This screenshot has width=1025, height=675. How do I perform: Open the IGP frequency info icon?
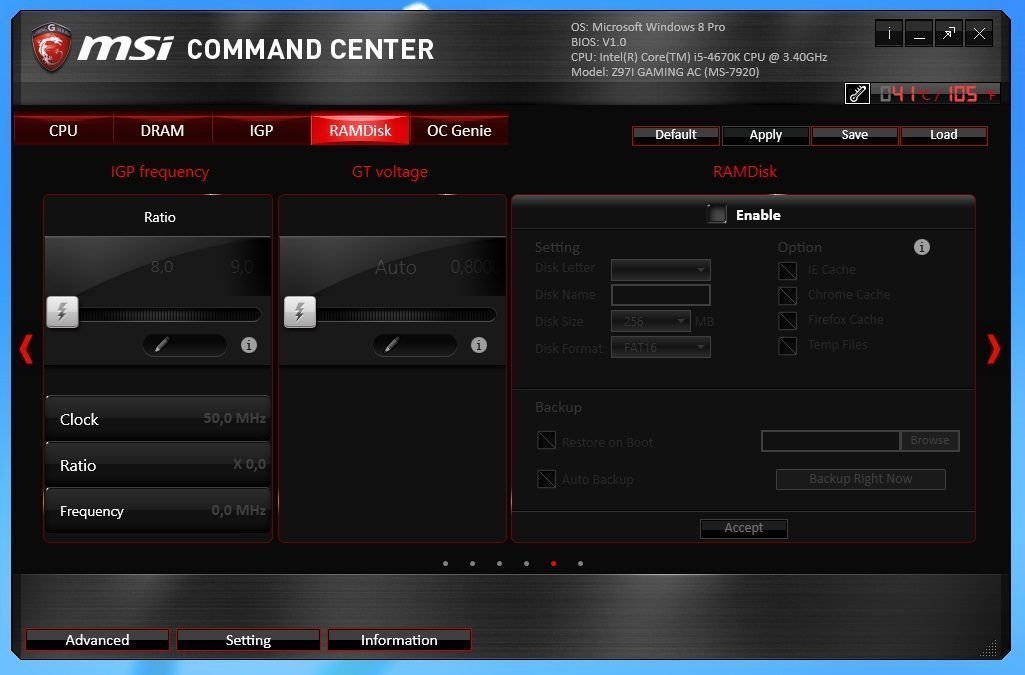click(x=249, y=345)
